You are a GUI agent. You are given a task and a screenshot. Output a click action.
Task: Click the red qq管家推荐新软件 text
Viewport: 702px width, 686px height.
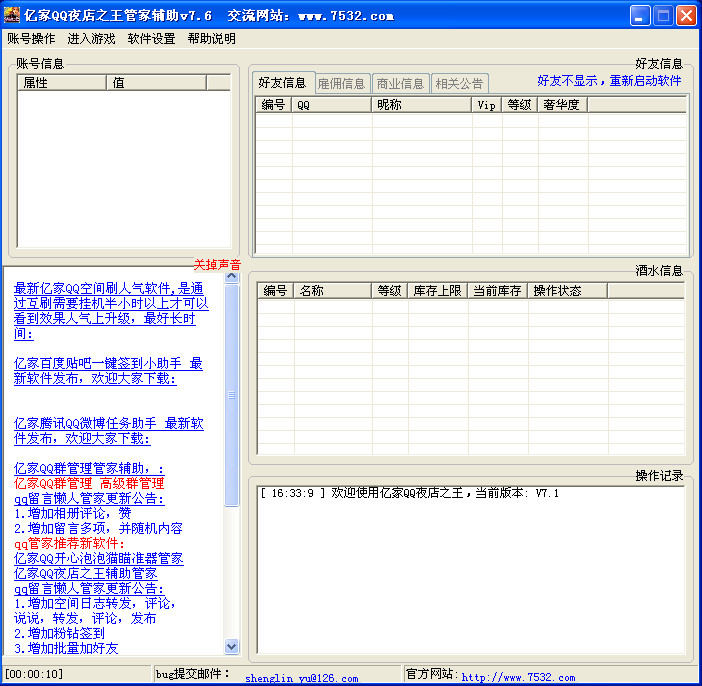(x=69, y=544)
